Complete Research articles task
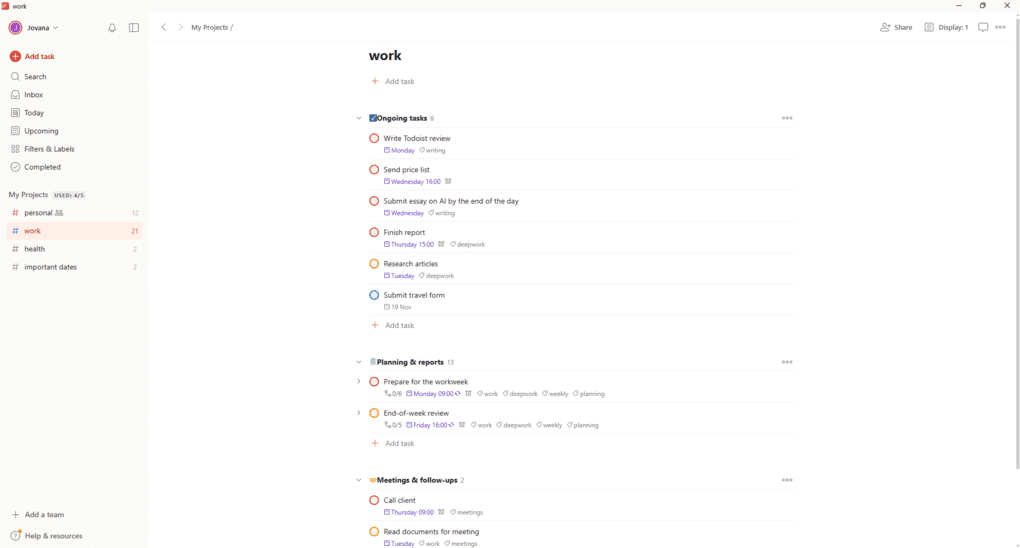Viewport: 1020px width, 548px height. 374,264
